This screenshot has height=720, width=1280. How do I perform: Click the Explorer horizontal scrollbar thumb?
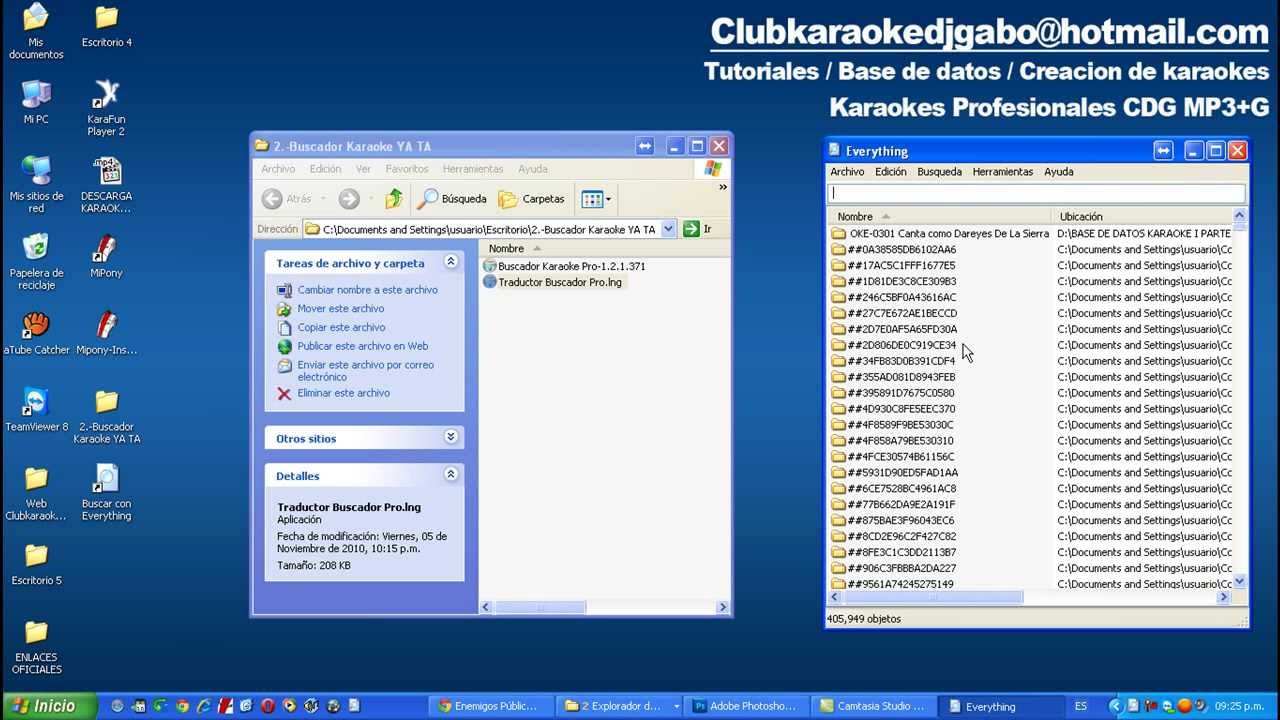540,607
